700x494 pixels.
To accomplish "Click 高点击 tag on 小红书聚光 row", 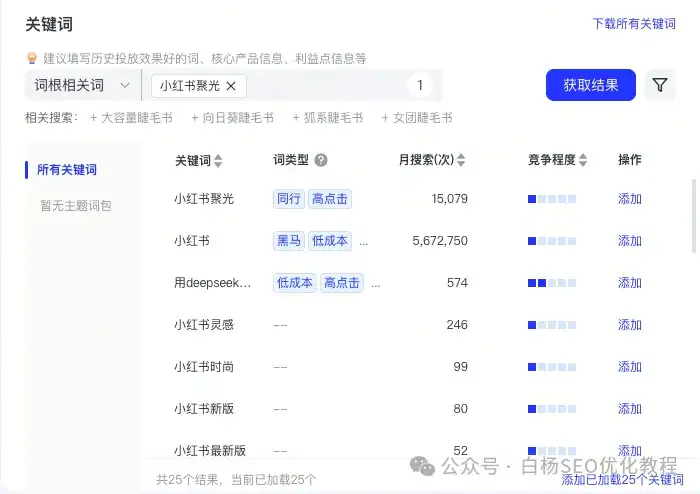I will [x=329, y=199].
